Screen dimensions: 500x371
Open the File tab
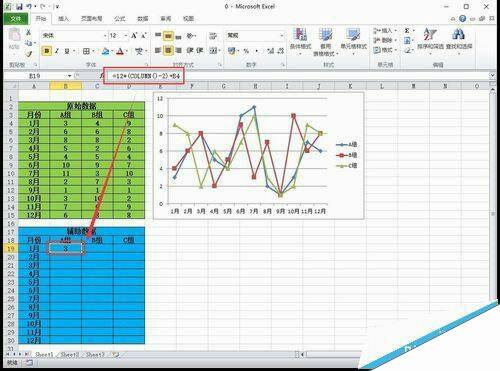click(x=16, y=19)
